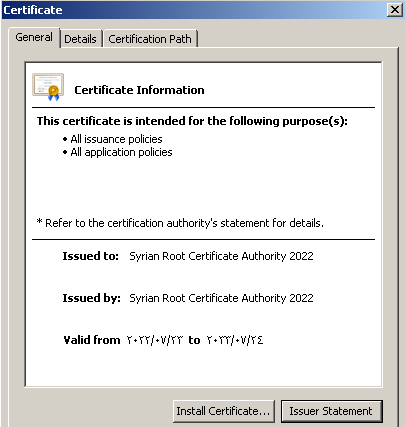Click the intended purposes heading text
The height and width of the screenshot is (427, 406).
click(192, 121)
